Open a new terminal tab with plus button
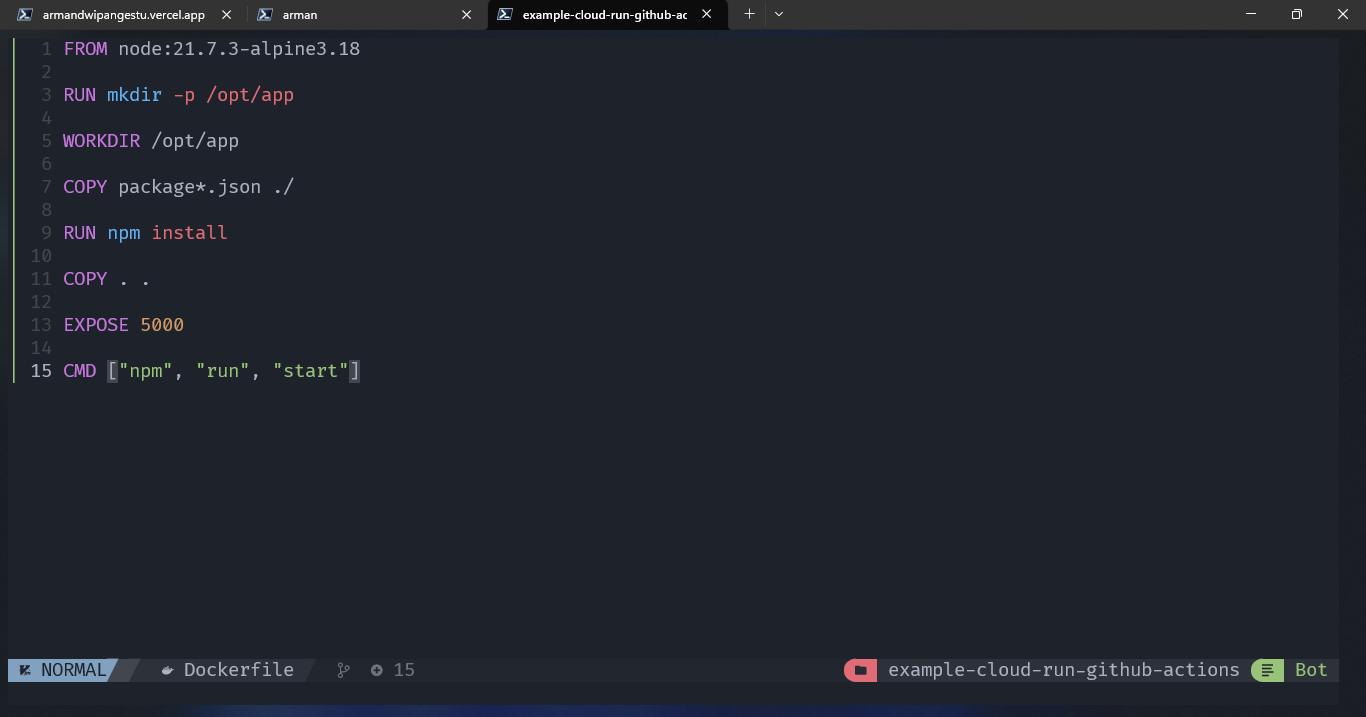 749,14
